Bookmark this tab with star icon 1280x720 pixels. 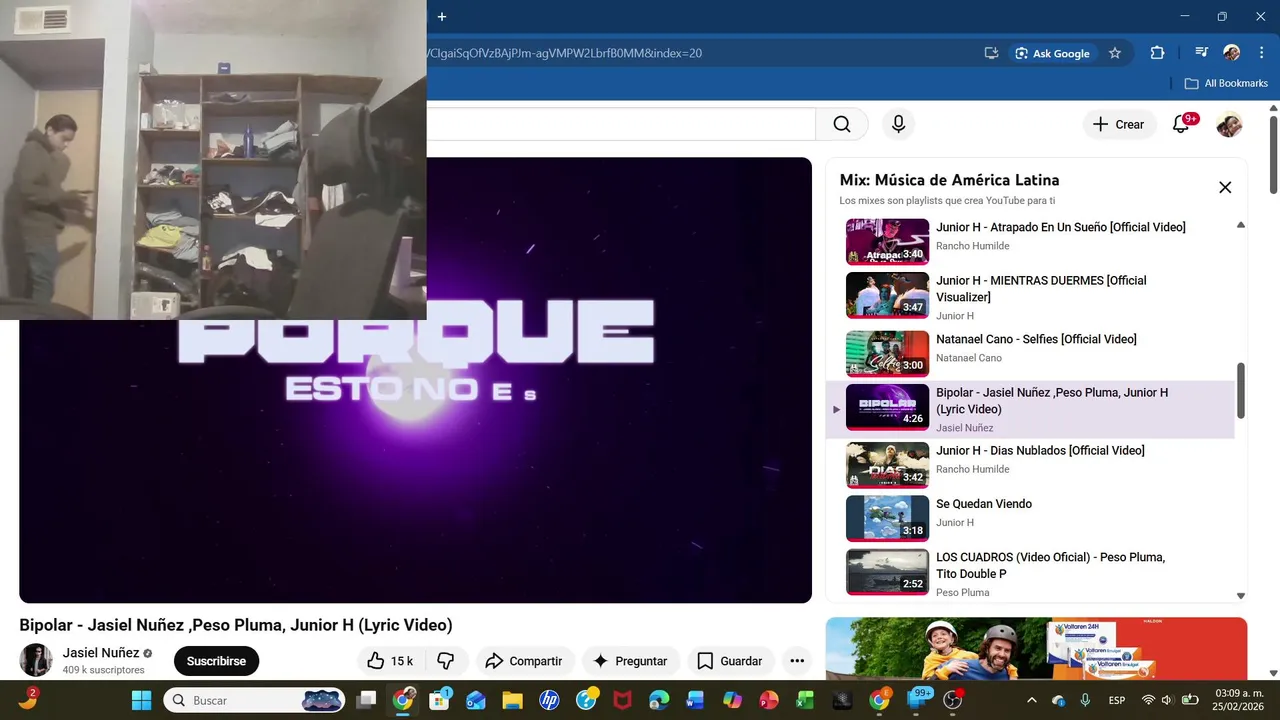tap(1115, 53)
